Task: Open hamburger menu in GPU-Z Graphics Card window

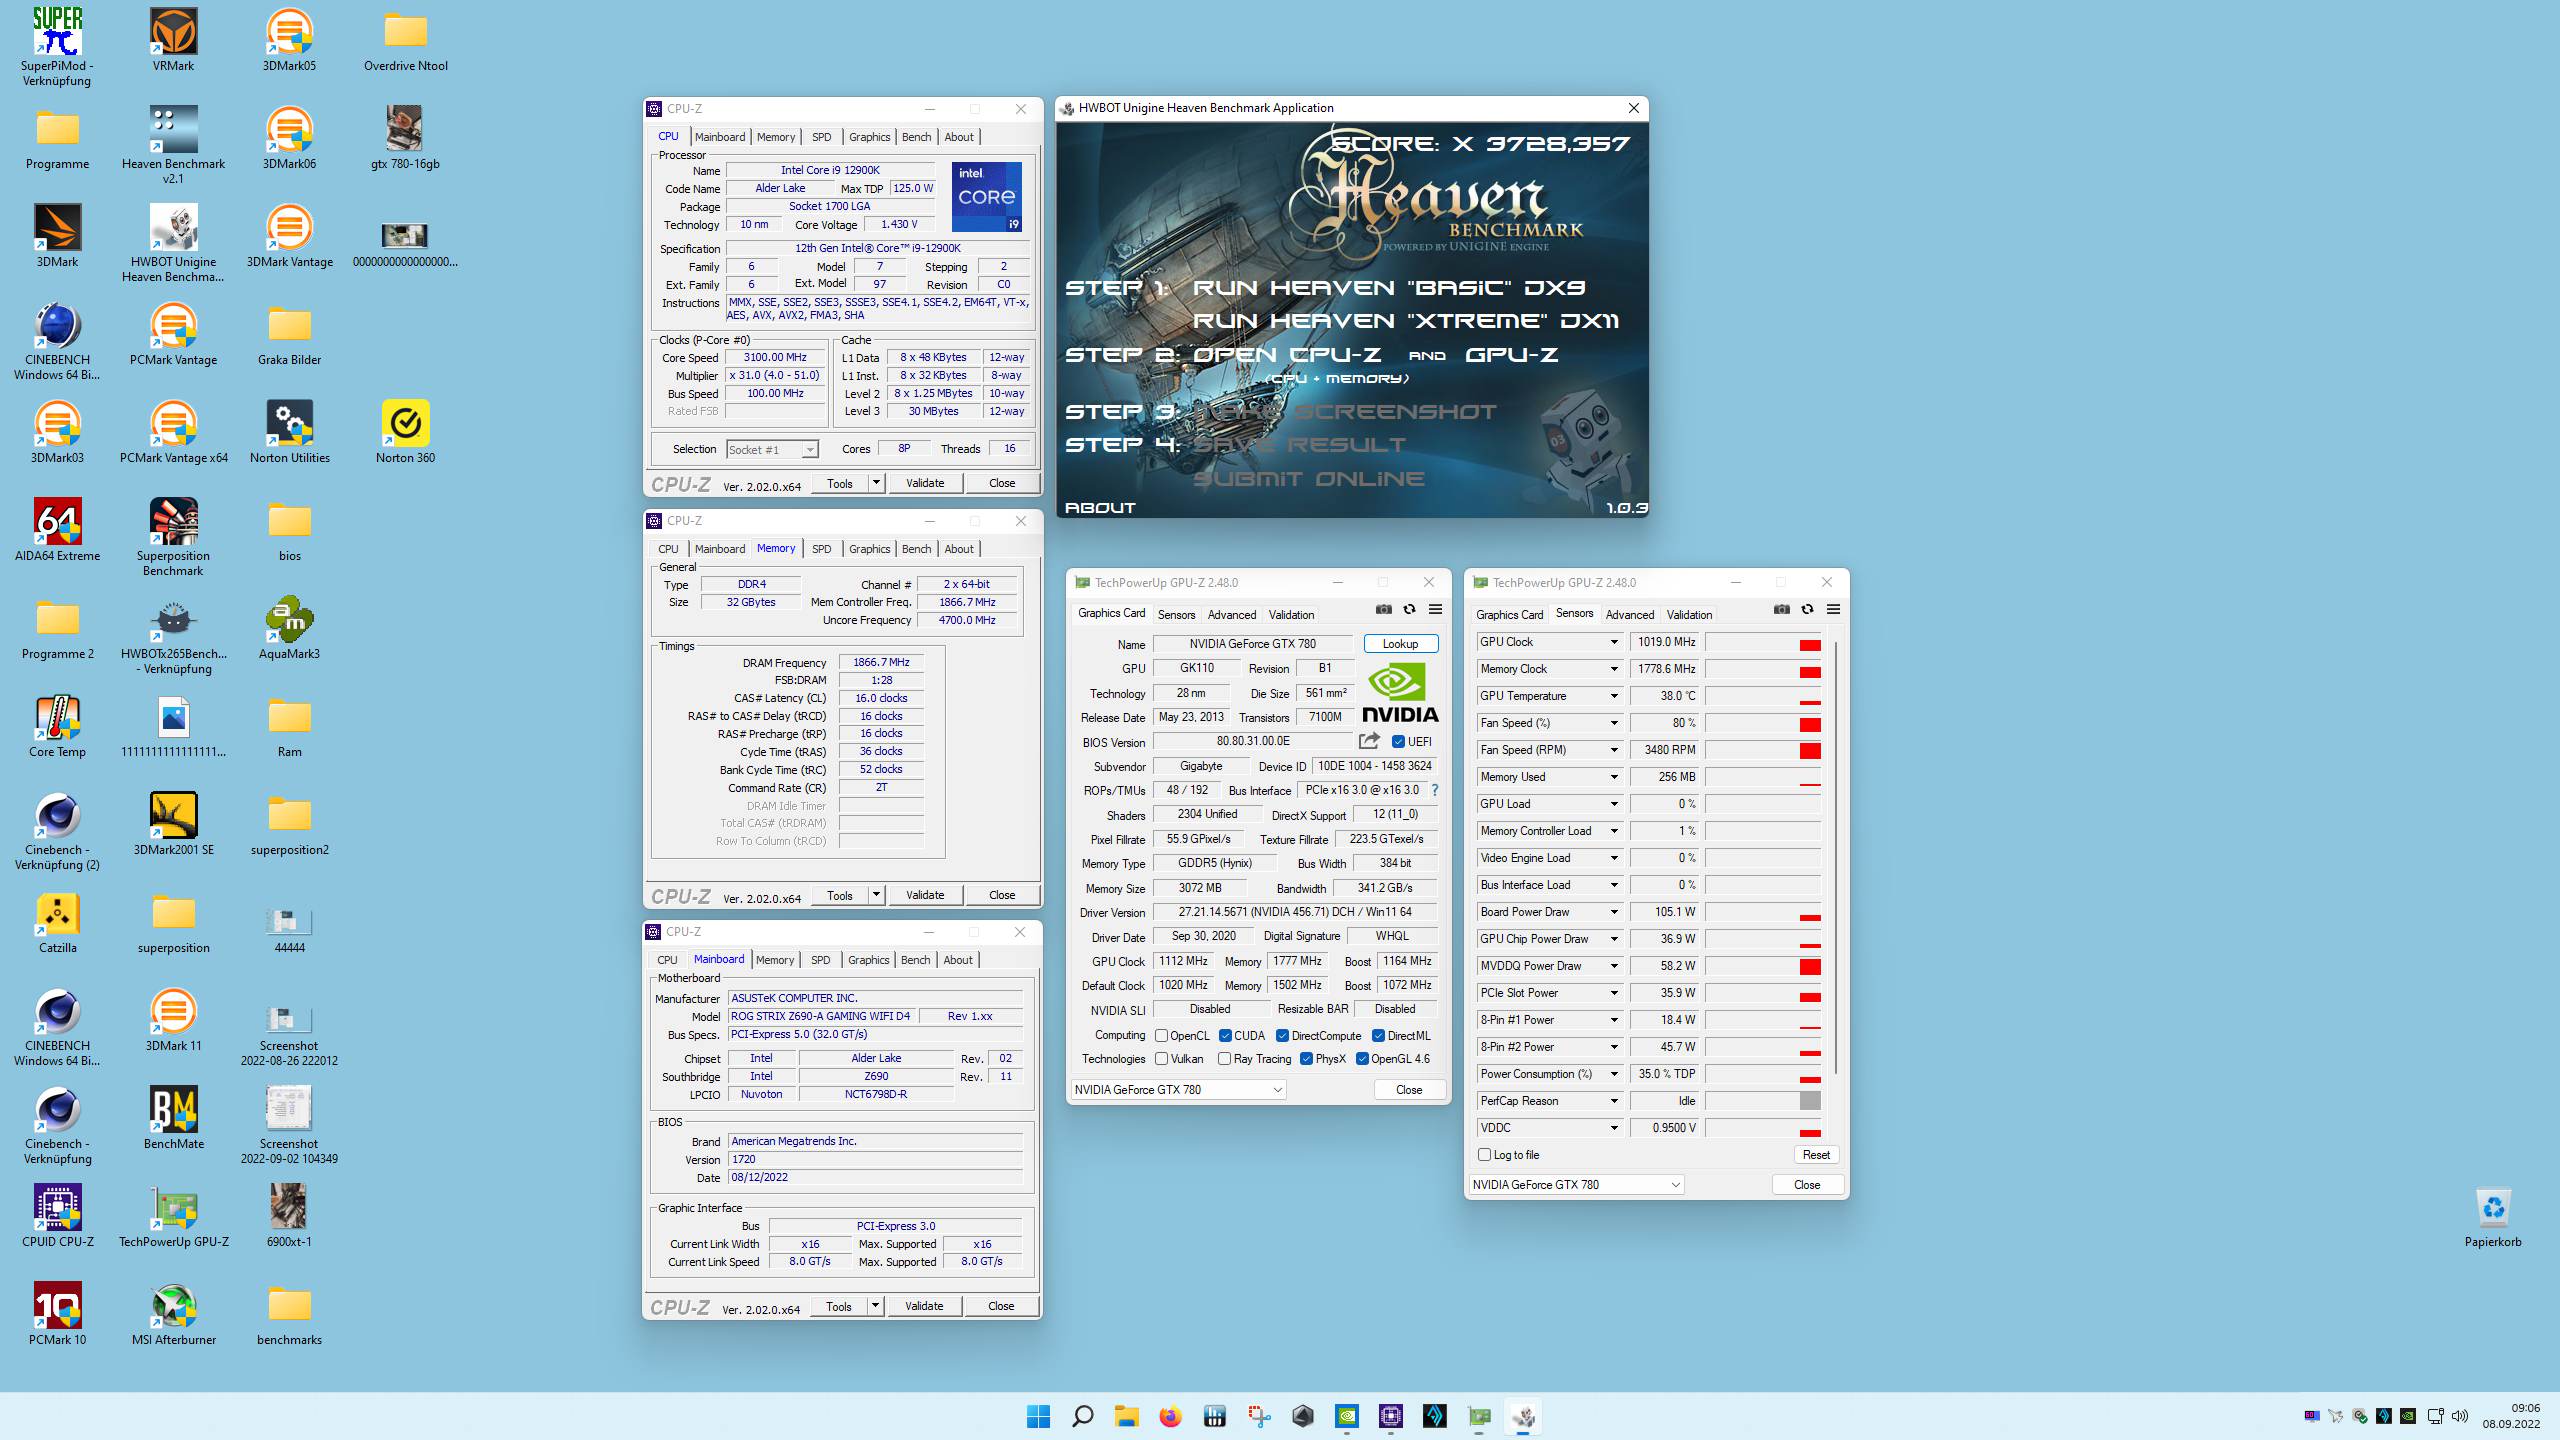Action: coord(1435,609)
